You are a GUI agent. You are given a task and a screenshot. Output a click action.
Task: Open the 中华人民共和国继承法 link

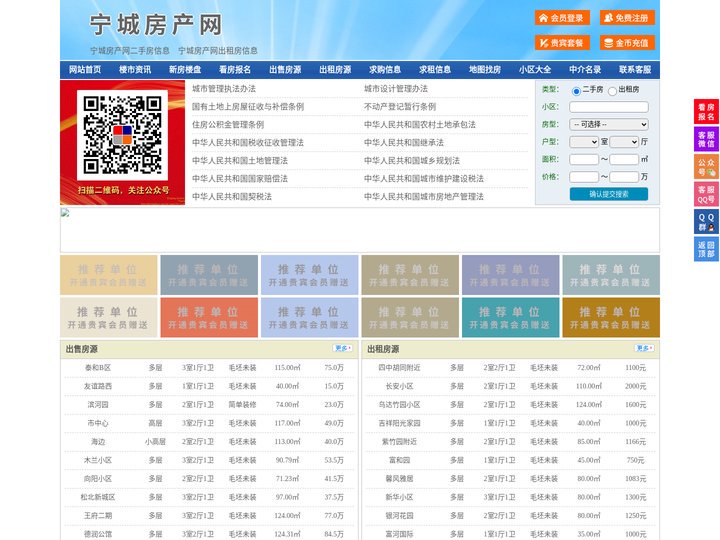pos(404,142)
